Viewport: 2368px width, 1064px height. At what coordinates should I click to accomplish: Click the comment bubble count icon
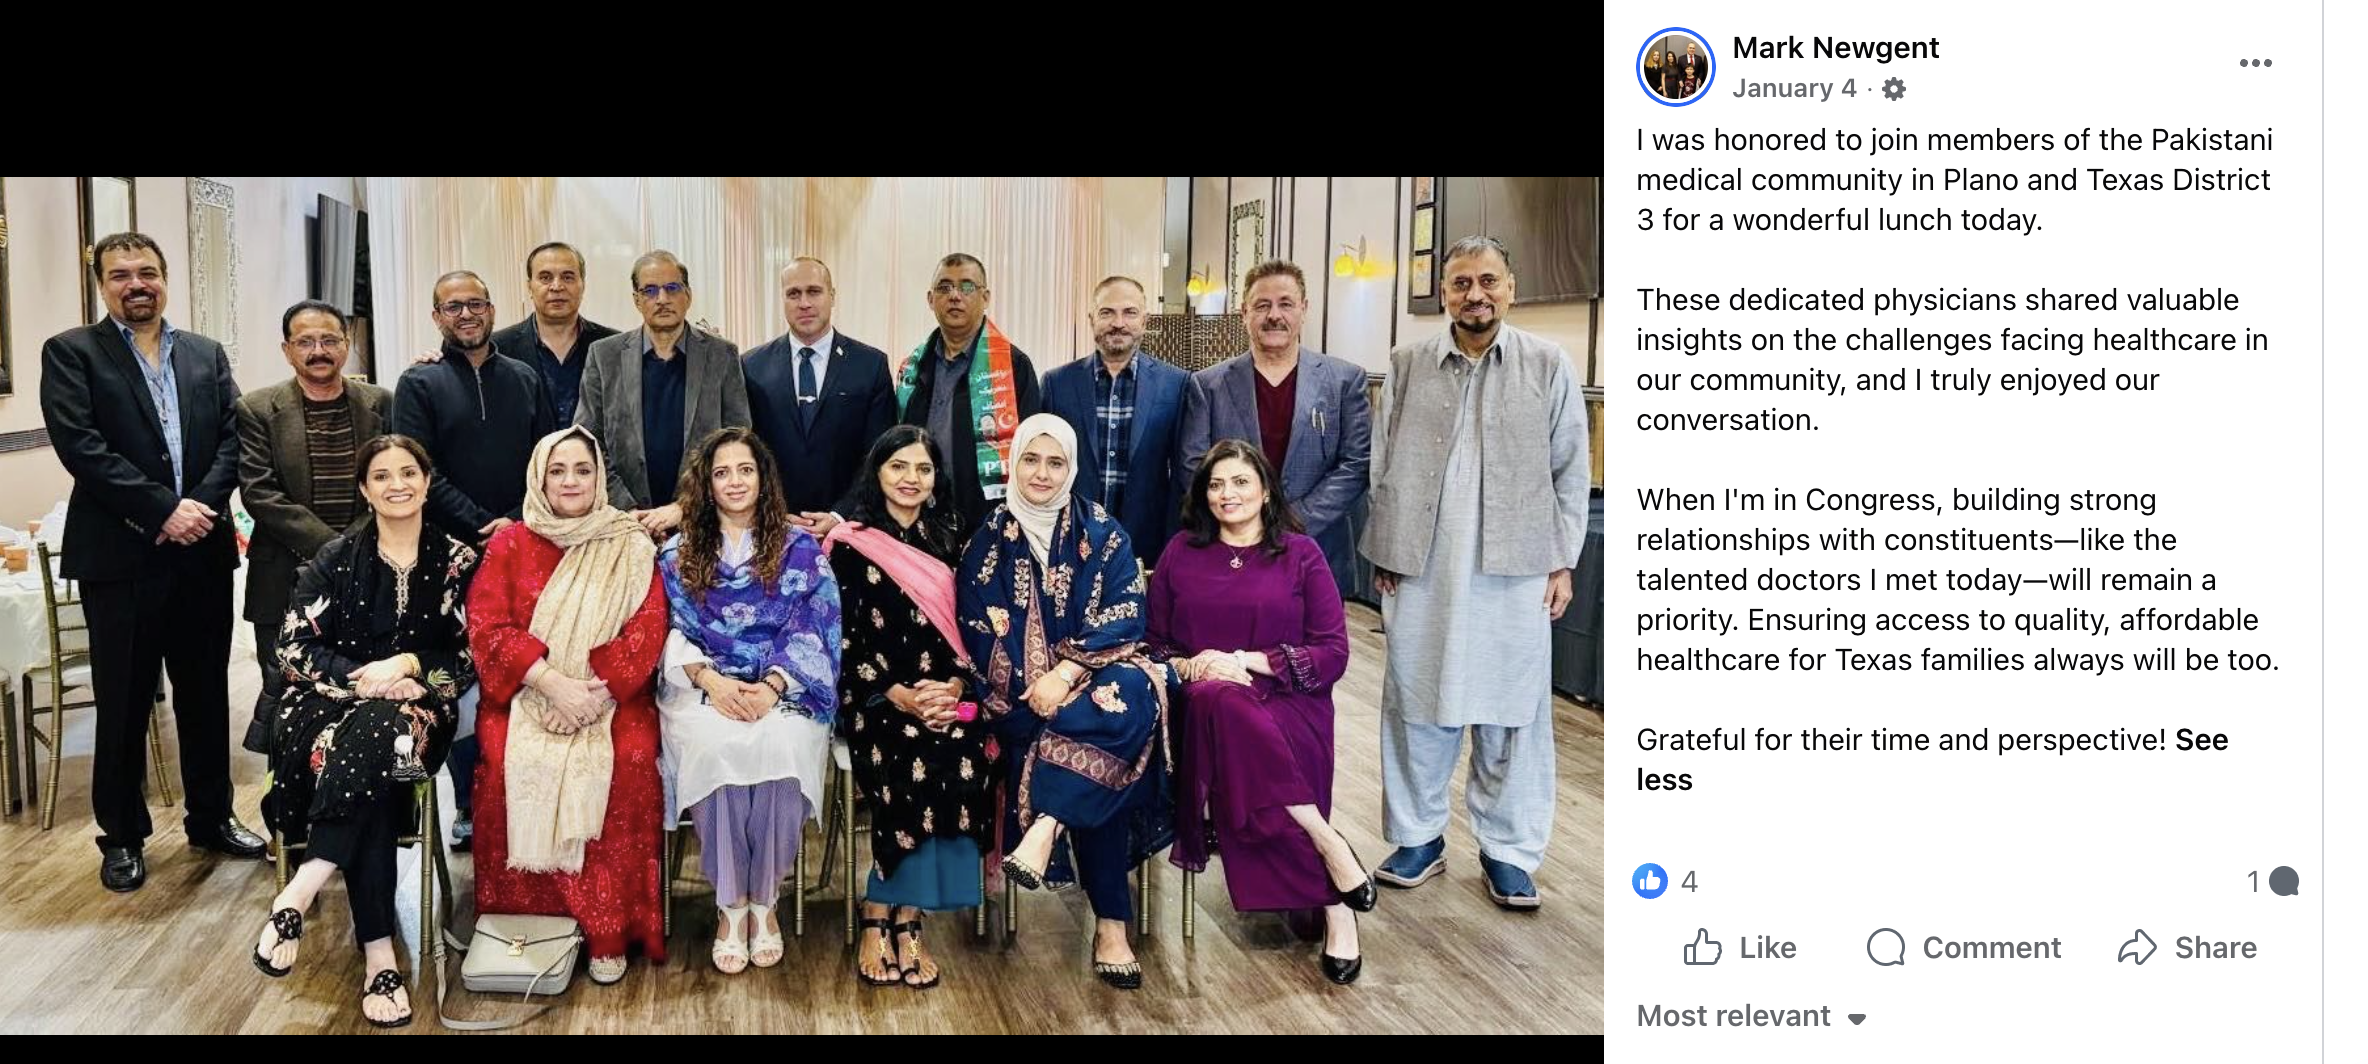tap(2284, 881)
